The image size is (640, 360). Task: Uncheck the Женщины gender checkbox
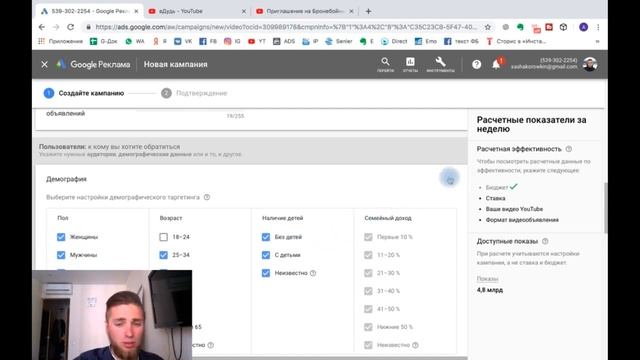61,237
